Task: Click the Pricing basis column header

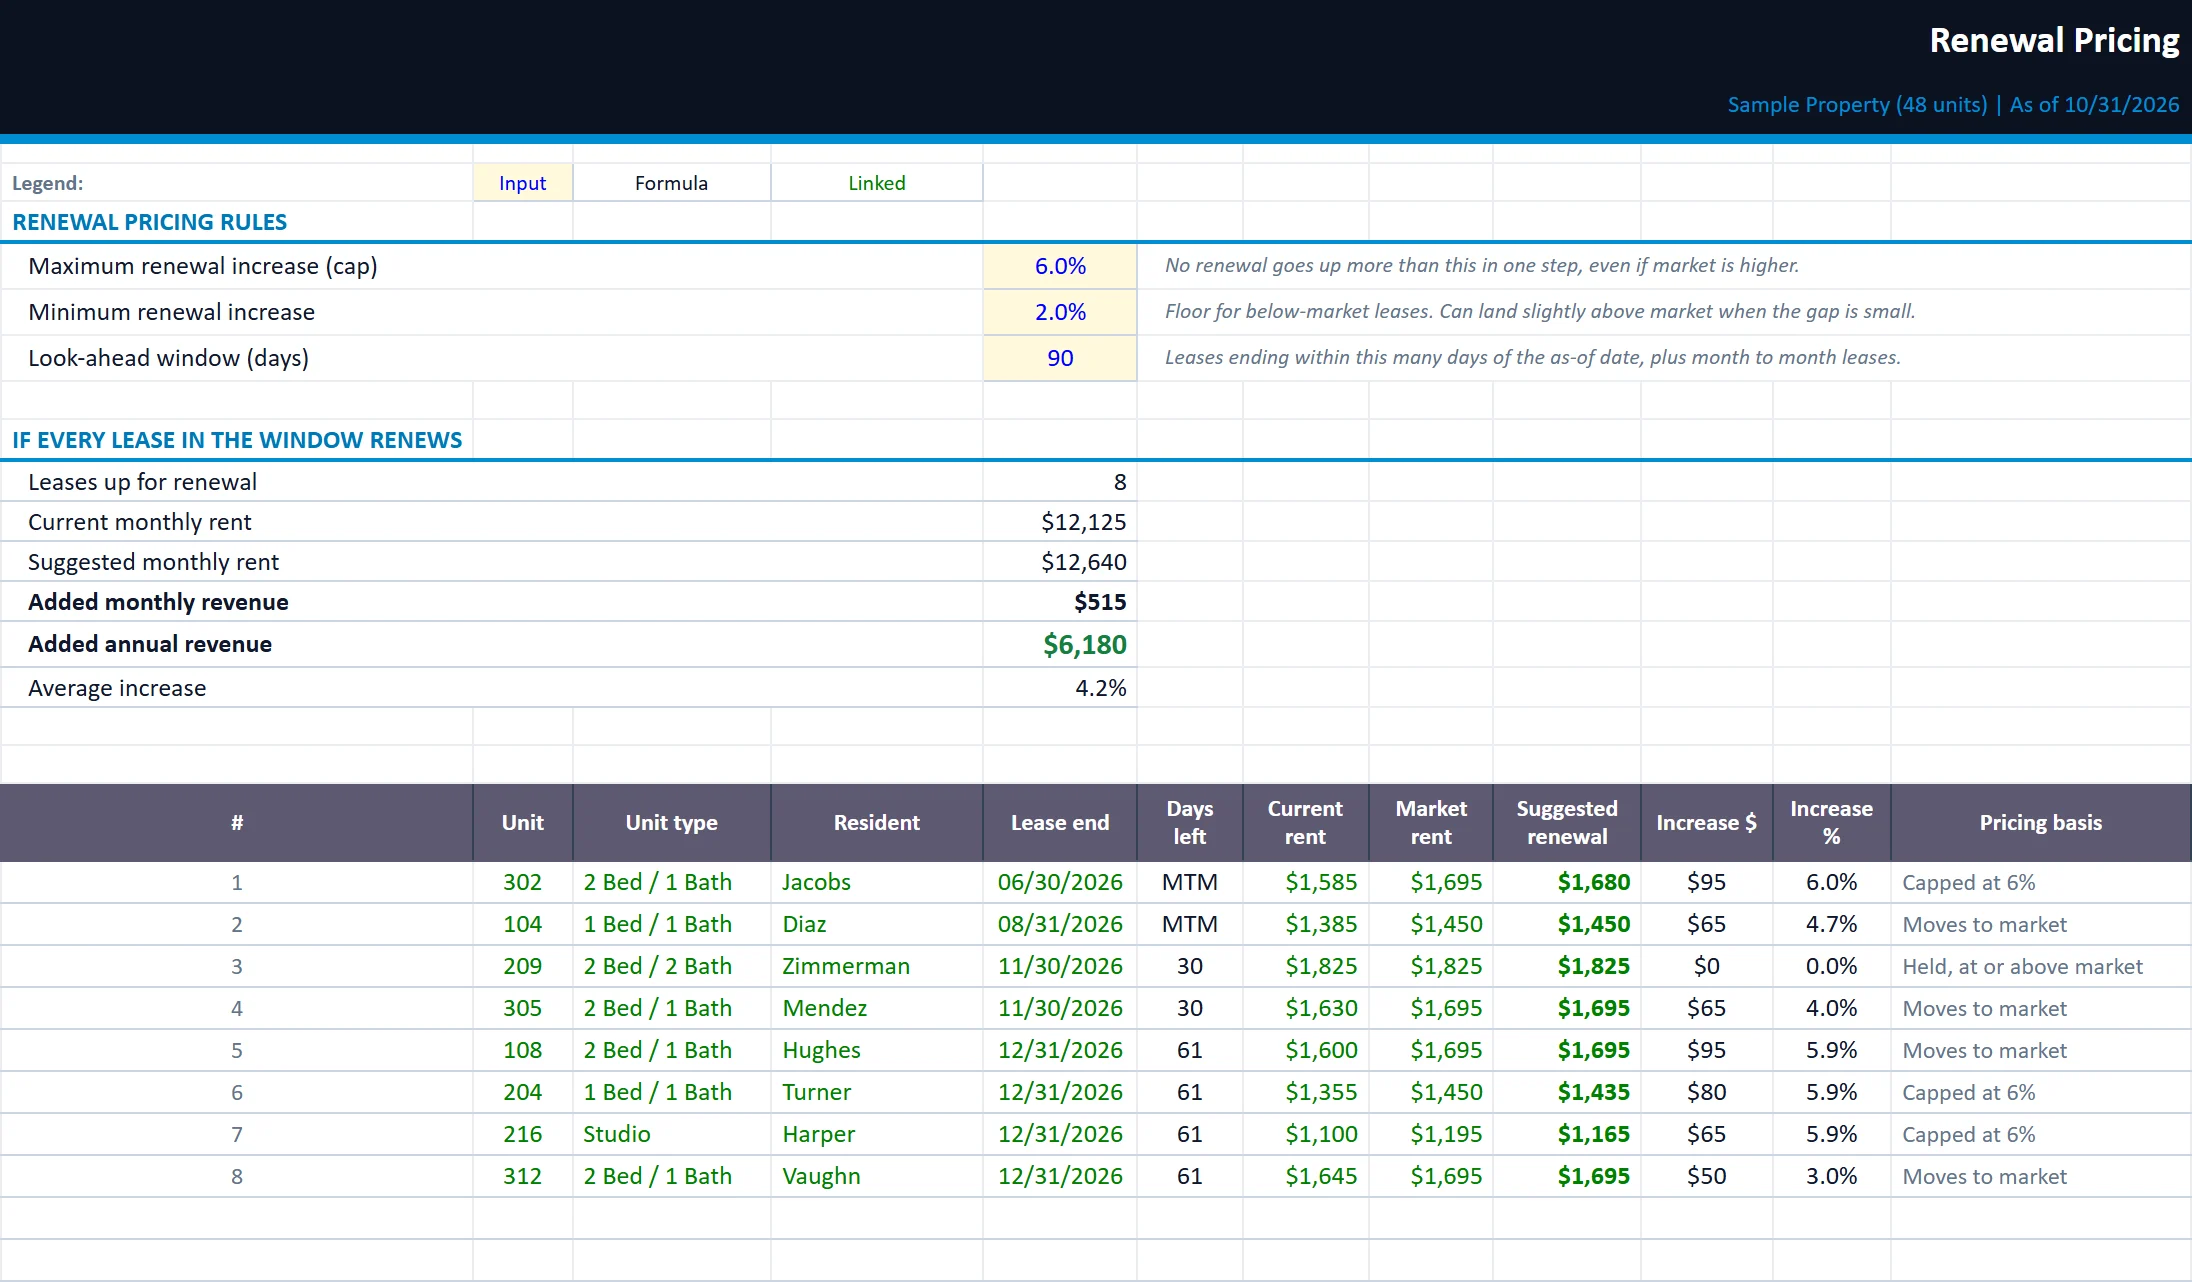Action: coord(2041,823)
